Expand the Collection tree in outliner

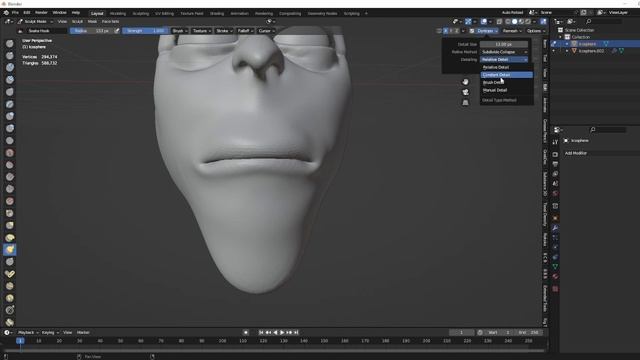tap(560, 37)
